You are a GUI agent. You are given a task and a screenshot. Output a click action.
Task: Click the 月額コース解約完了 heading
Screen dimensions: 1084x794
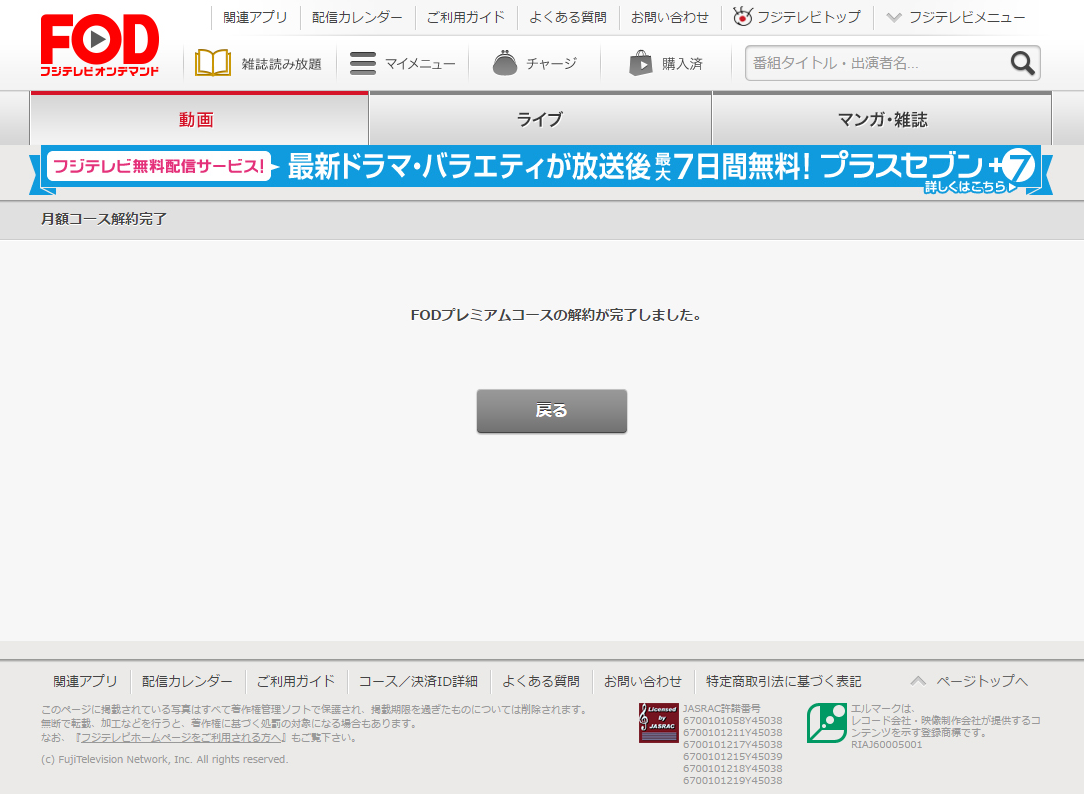click(x=104, y=218)
